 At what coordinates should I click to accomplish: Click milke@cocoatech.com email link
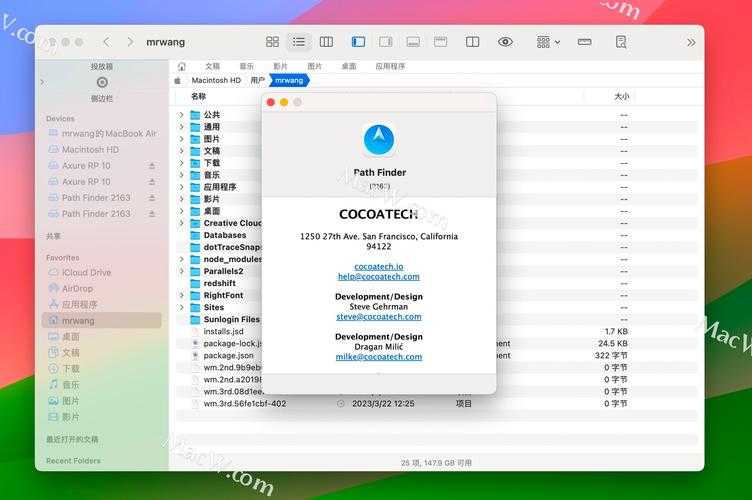pos(379,357)
